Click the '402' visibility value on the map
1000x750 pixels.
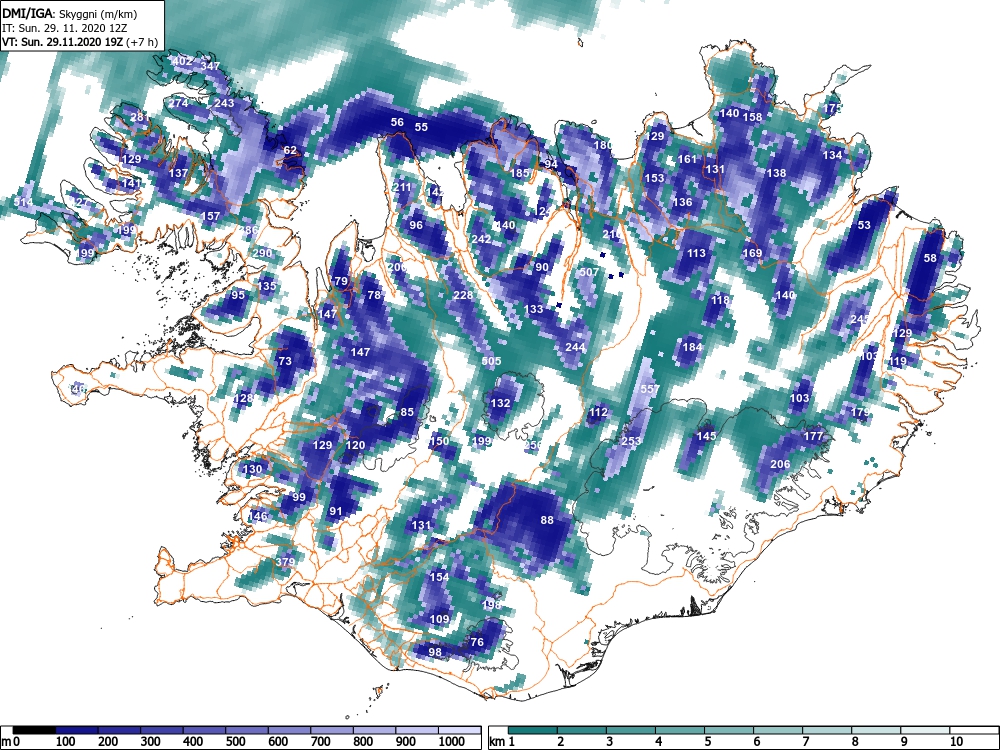[x=182, y=61]
